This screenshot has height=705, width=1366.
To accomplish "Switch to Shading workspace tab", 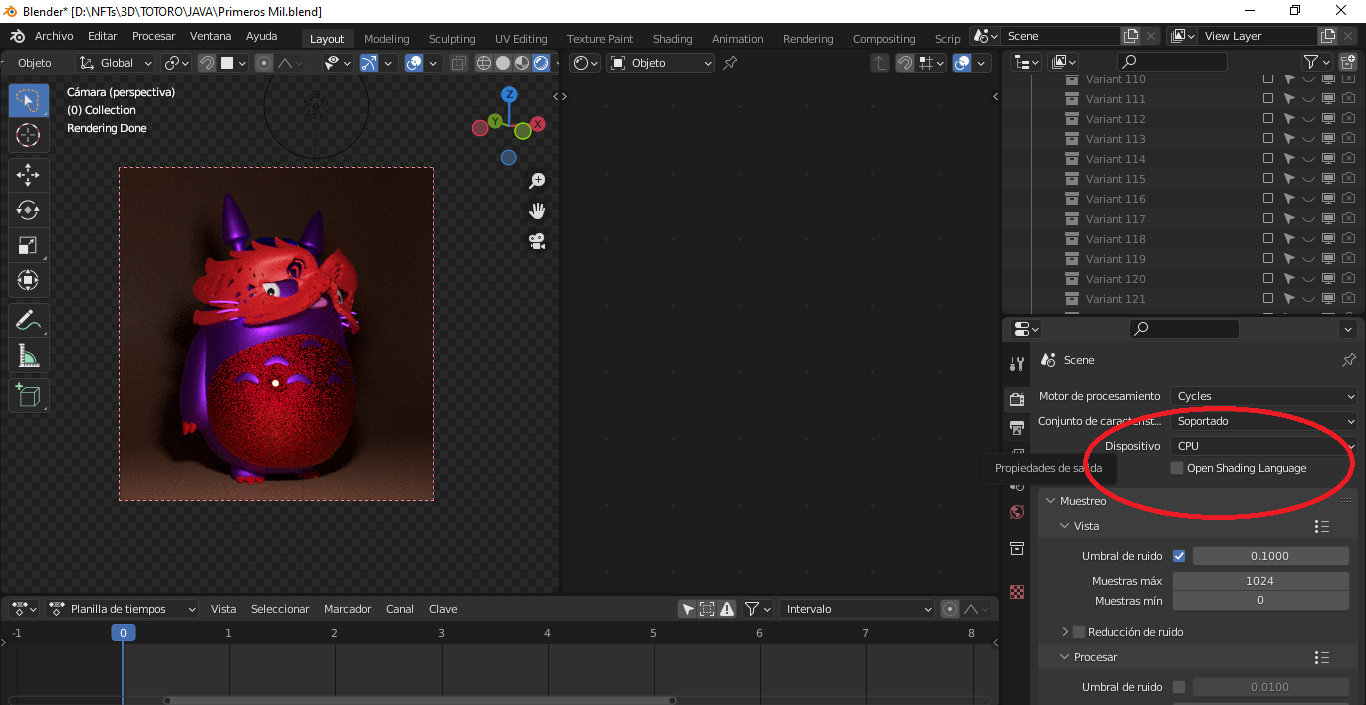I will (672, 39).
